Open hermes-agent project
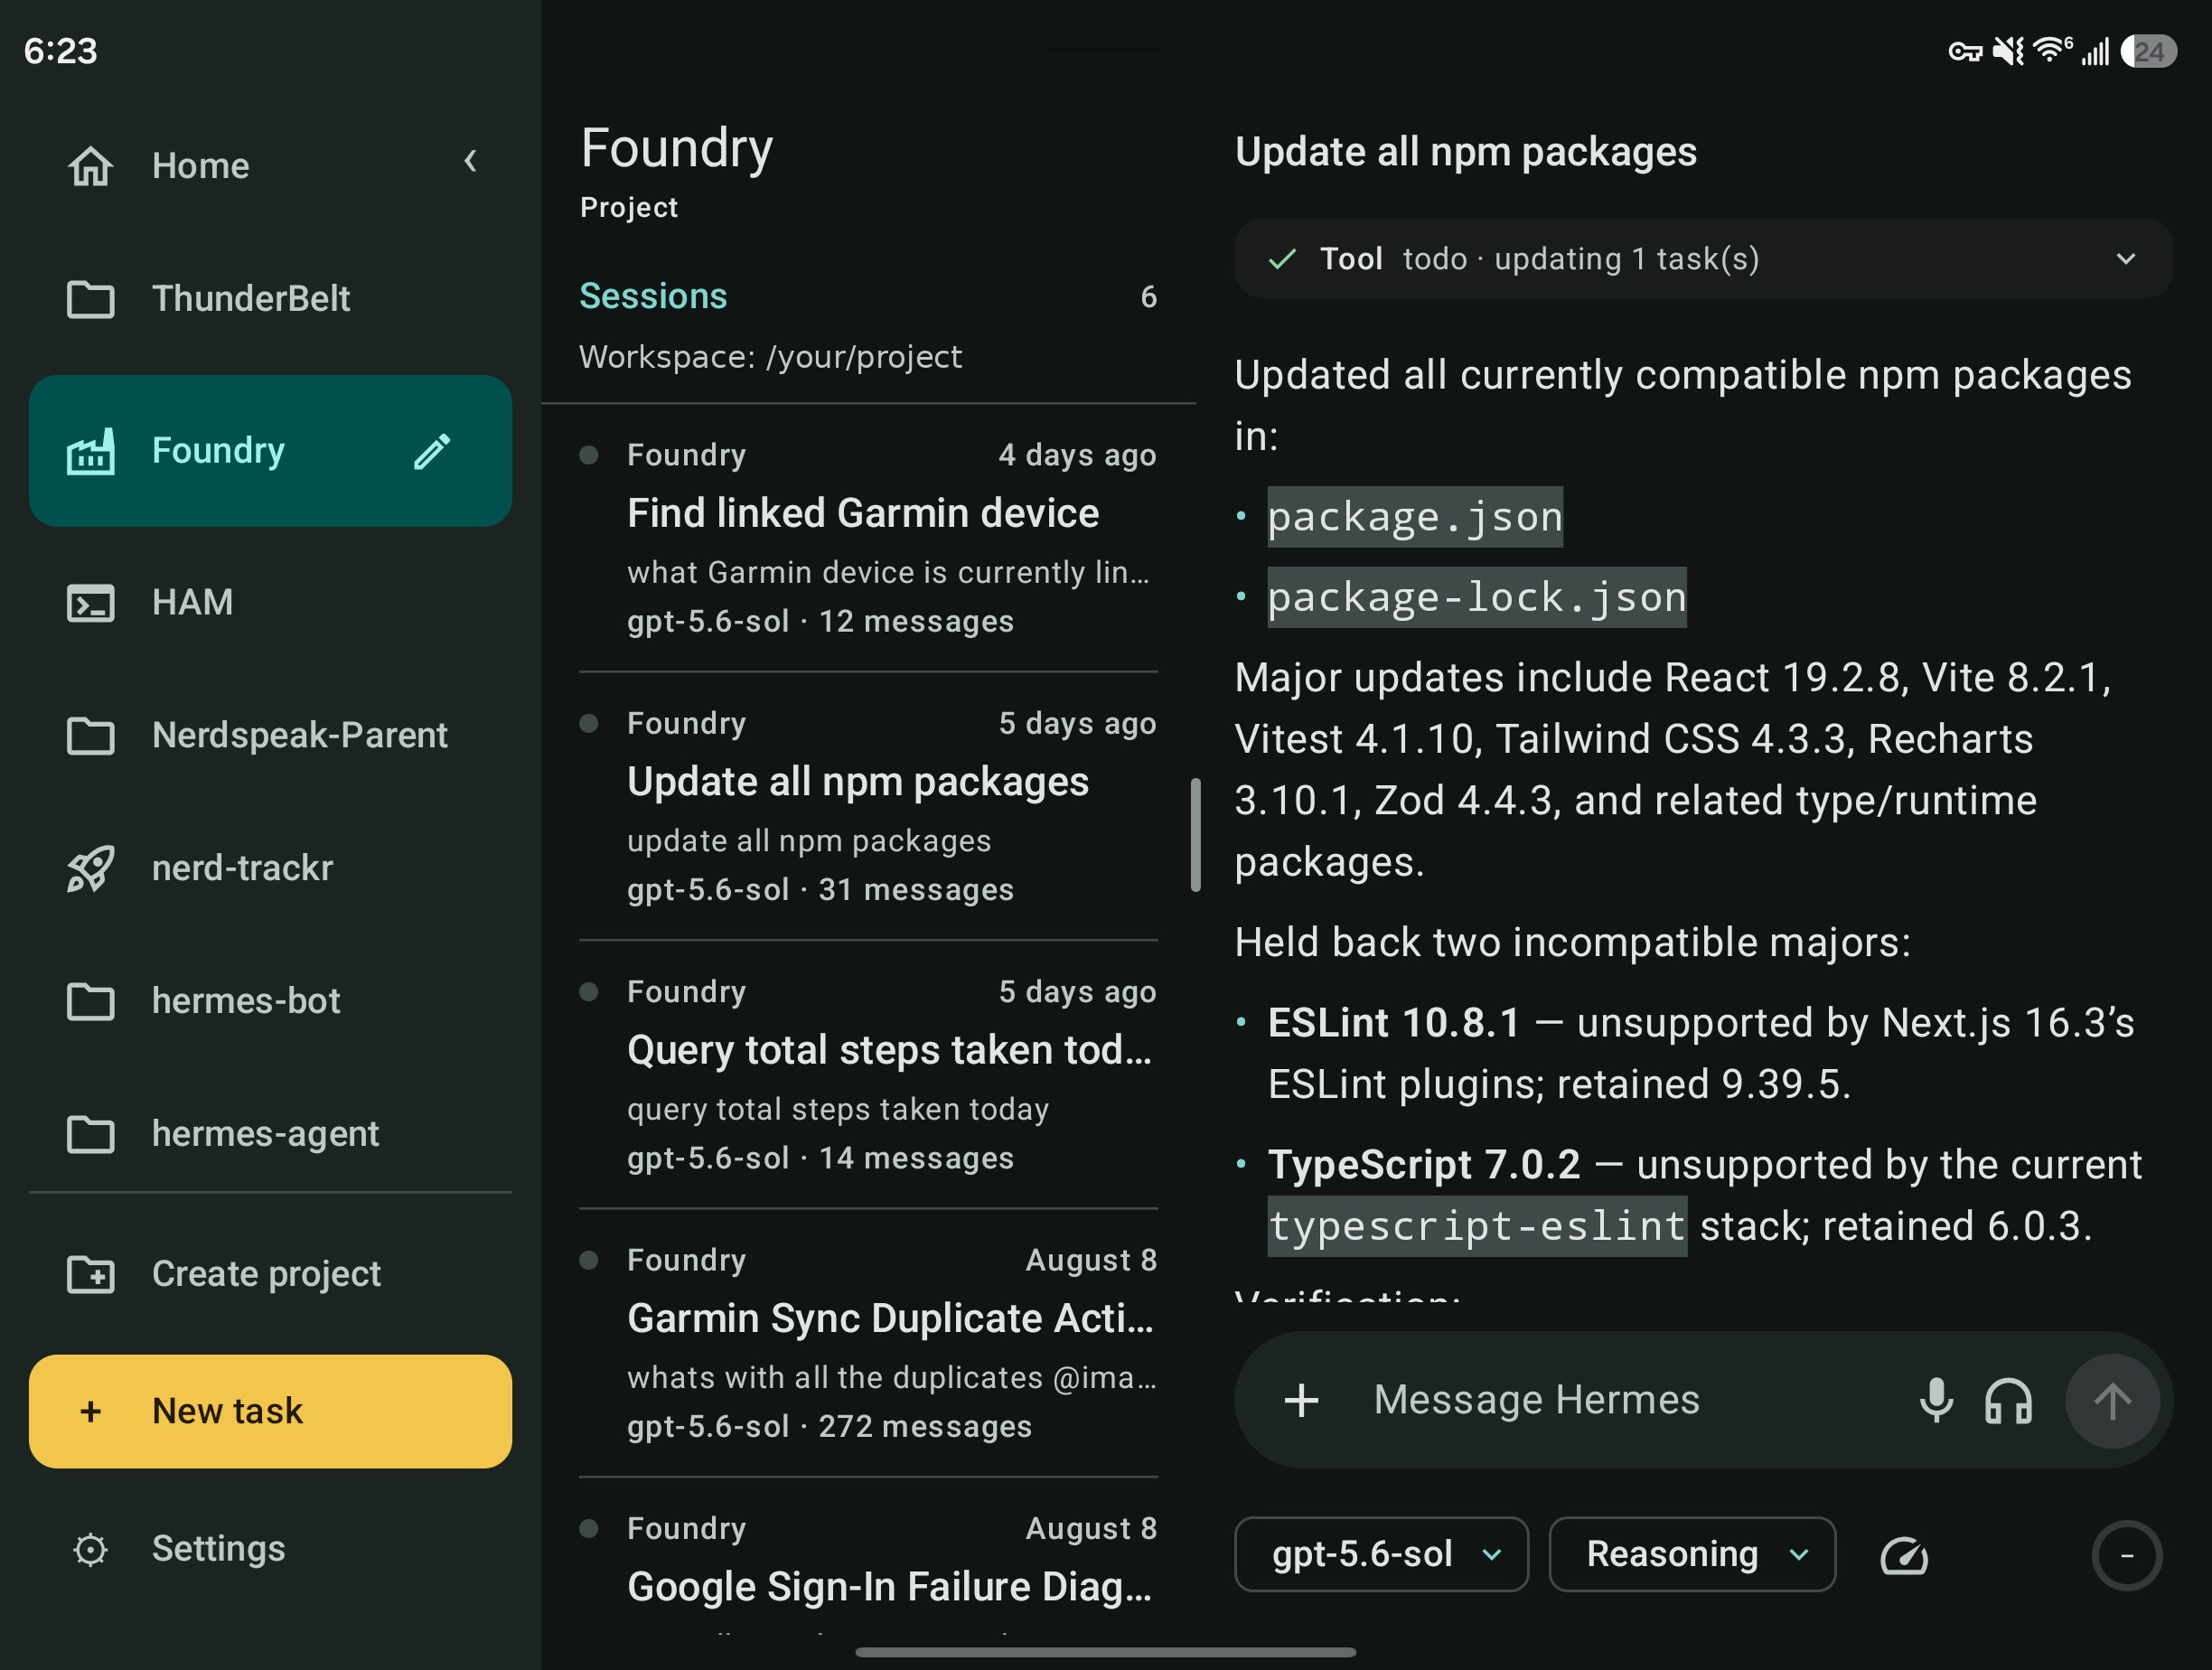Image resolution: width=2212 pixels, height=1670 pixels. [x=270, y=1134]
